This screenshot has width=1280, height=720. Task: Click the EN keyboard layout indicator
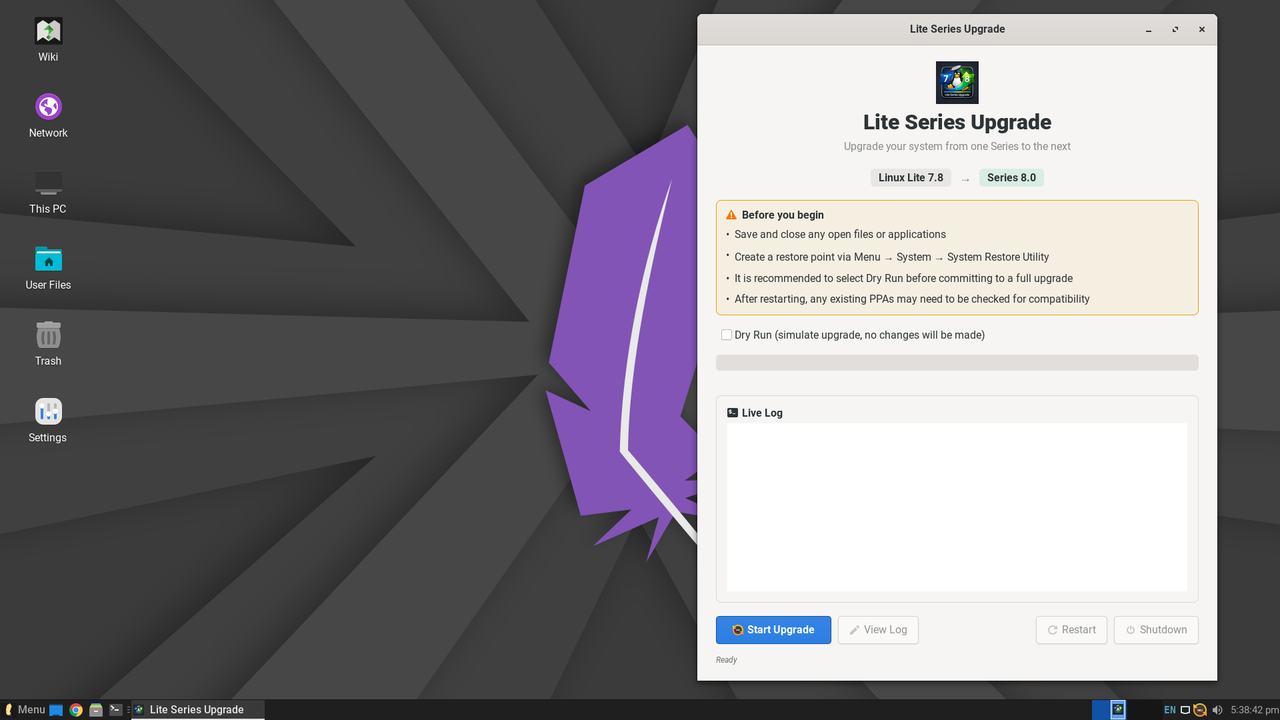1170,710
